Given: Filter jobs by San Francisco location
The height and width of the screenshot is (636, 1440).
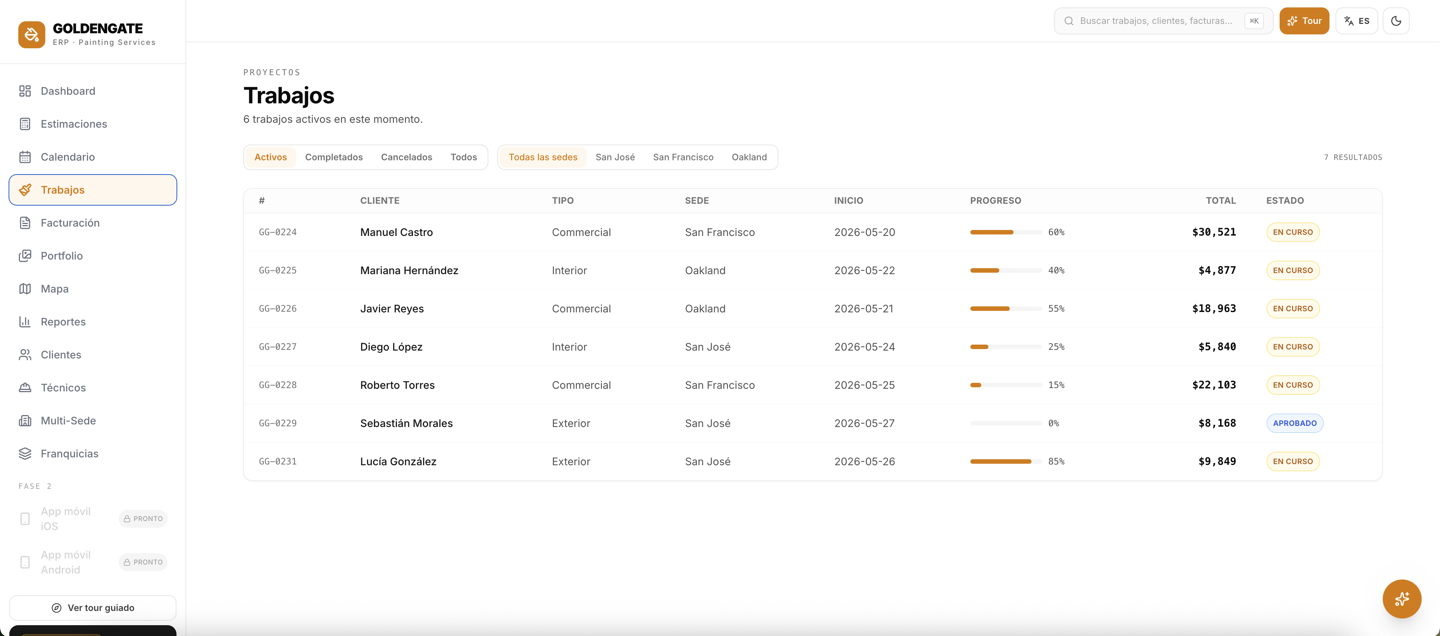Looking at the screenshot, I should pyautogui.click(x=683, y=157).
